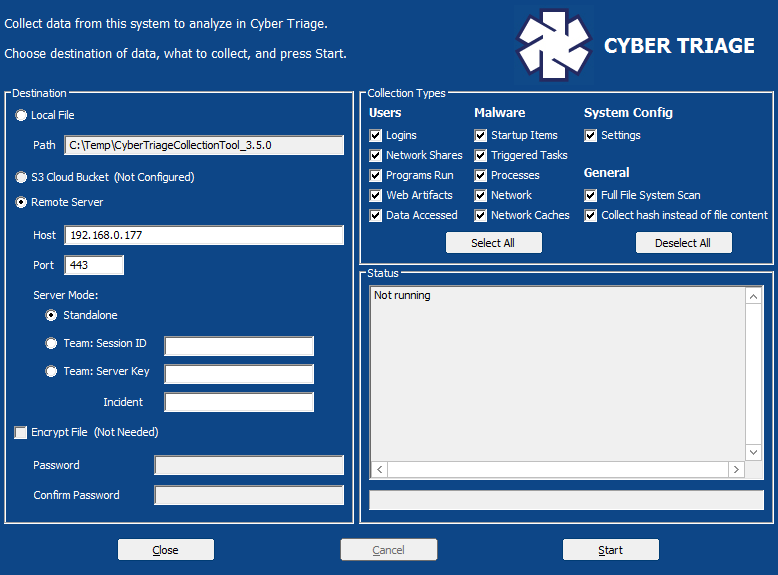Screen dimensions: 778x575
Task: Focus the Port number field
Action: (94, 265)
